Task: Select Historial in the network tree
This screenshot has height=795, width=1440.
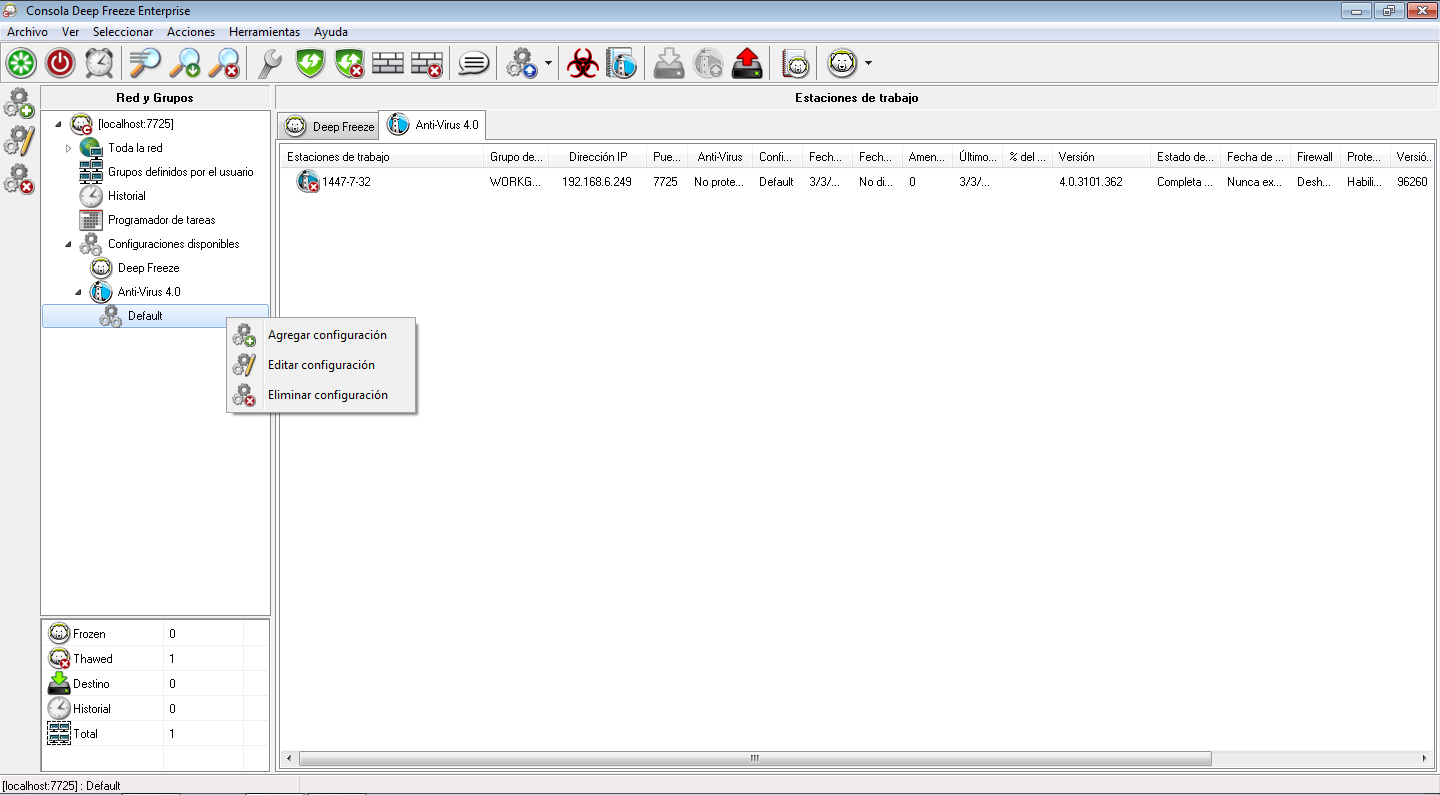Action: click(127, 196)
